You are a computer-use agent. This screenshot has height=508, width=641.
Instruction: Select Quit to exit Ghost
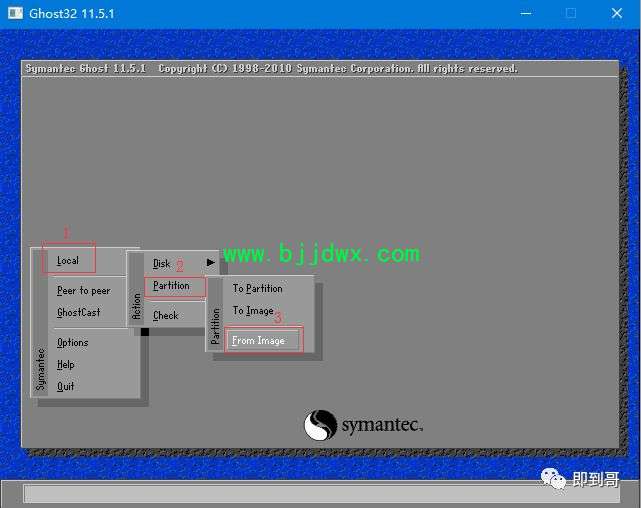coord(65,386)
